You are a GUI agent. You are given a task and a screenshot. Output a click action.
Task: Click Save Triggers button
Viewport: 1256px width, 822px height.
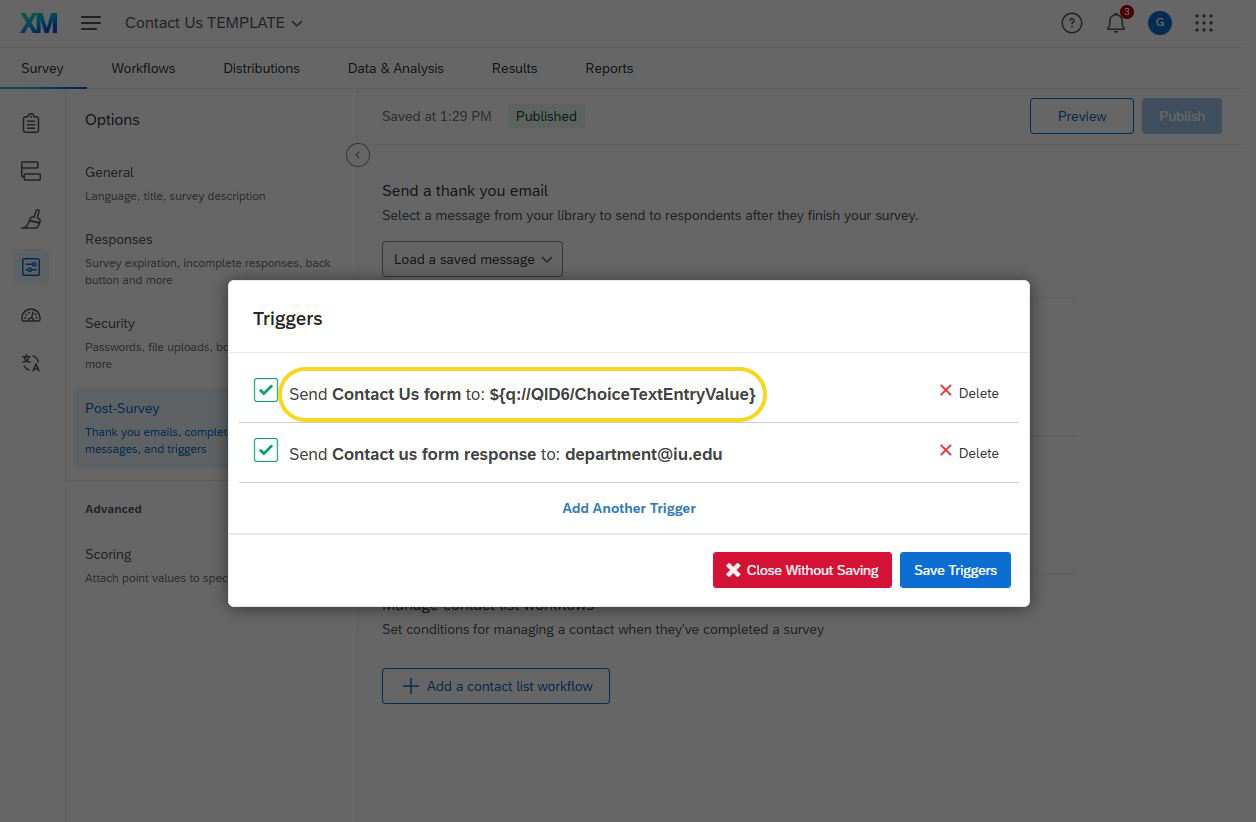pos(955,570)
